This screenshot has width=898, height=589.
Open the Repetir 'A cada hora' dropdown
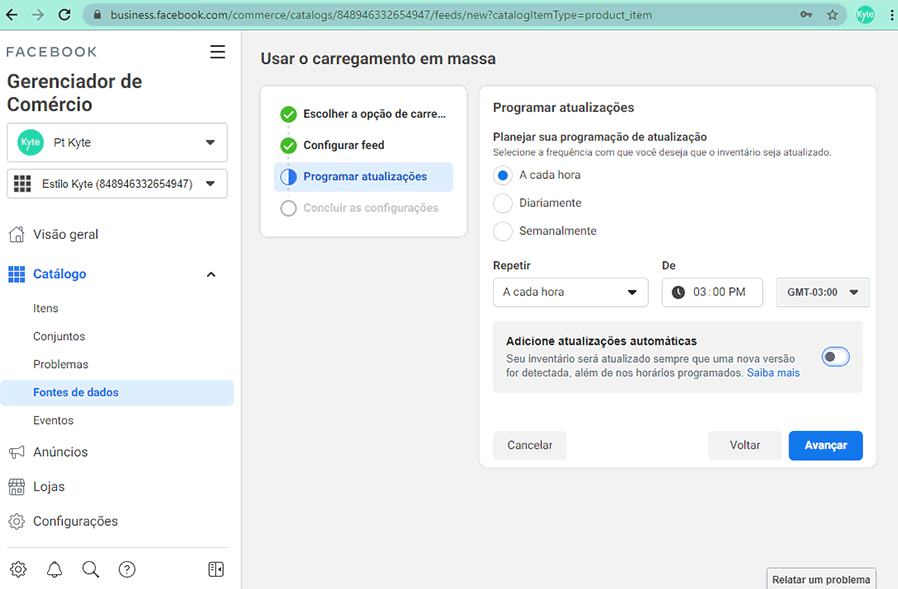(x=570, y=292)
